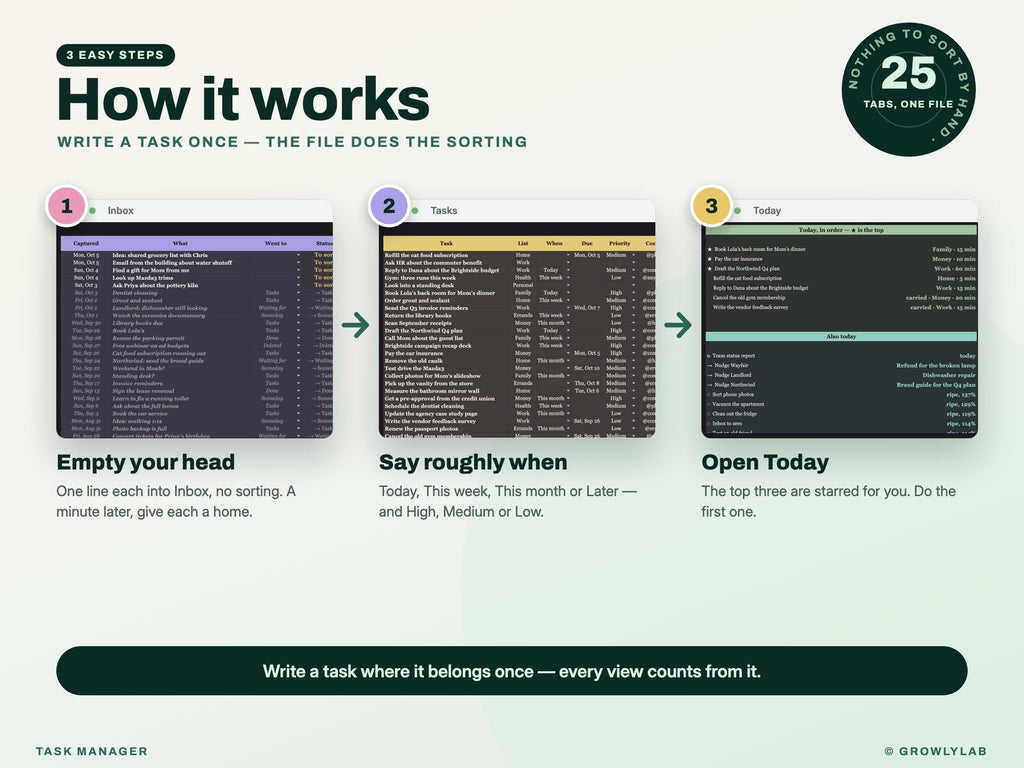The width and height of the screenshot is (1024, 768).
Task: Click 'Today, in order' section header
Action: tap(841, 230)
